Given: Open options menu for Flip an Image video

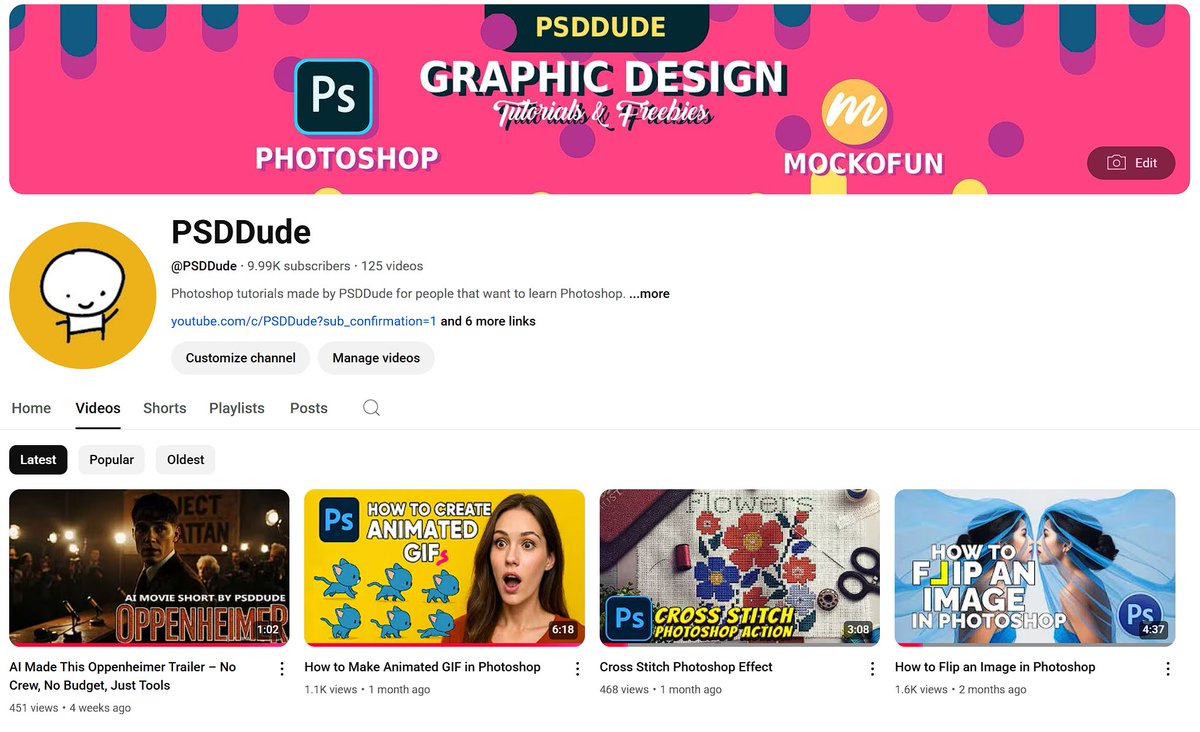Looking at the screenshot, I should click(x=1168, y=669).
